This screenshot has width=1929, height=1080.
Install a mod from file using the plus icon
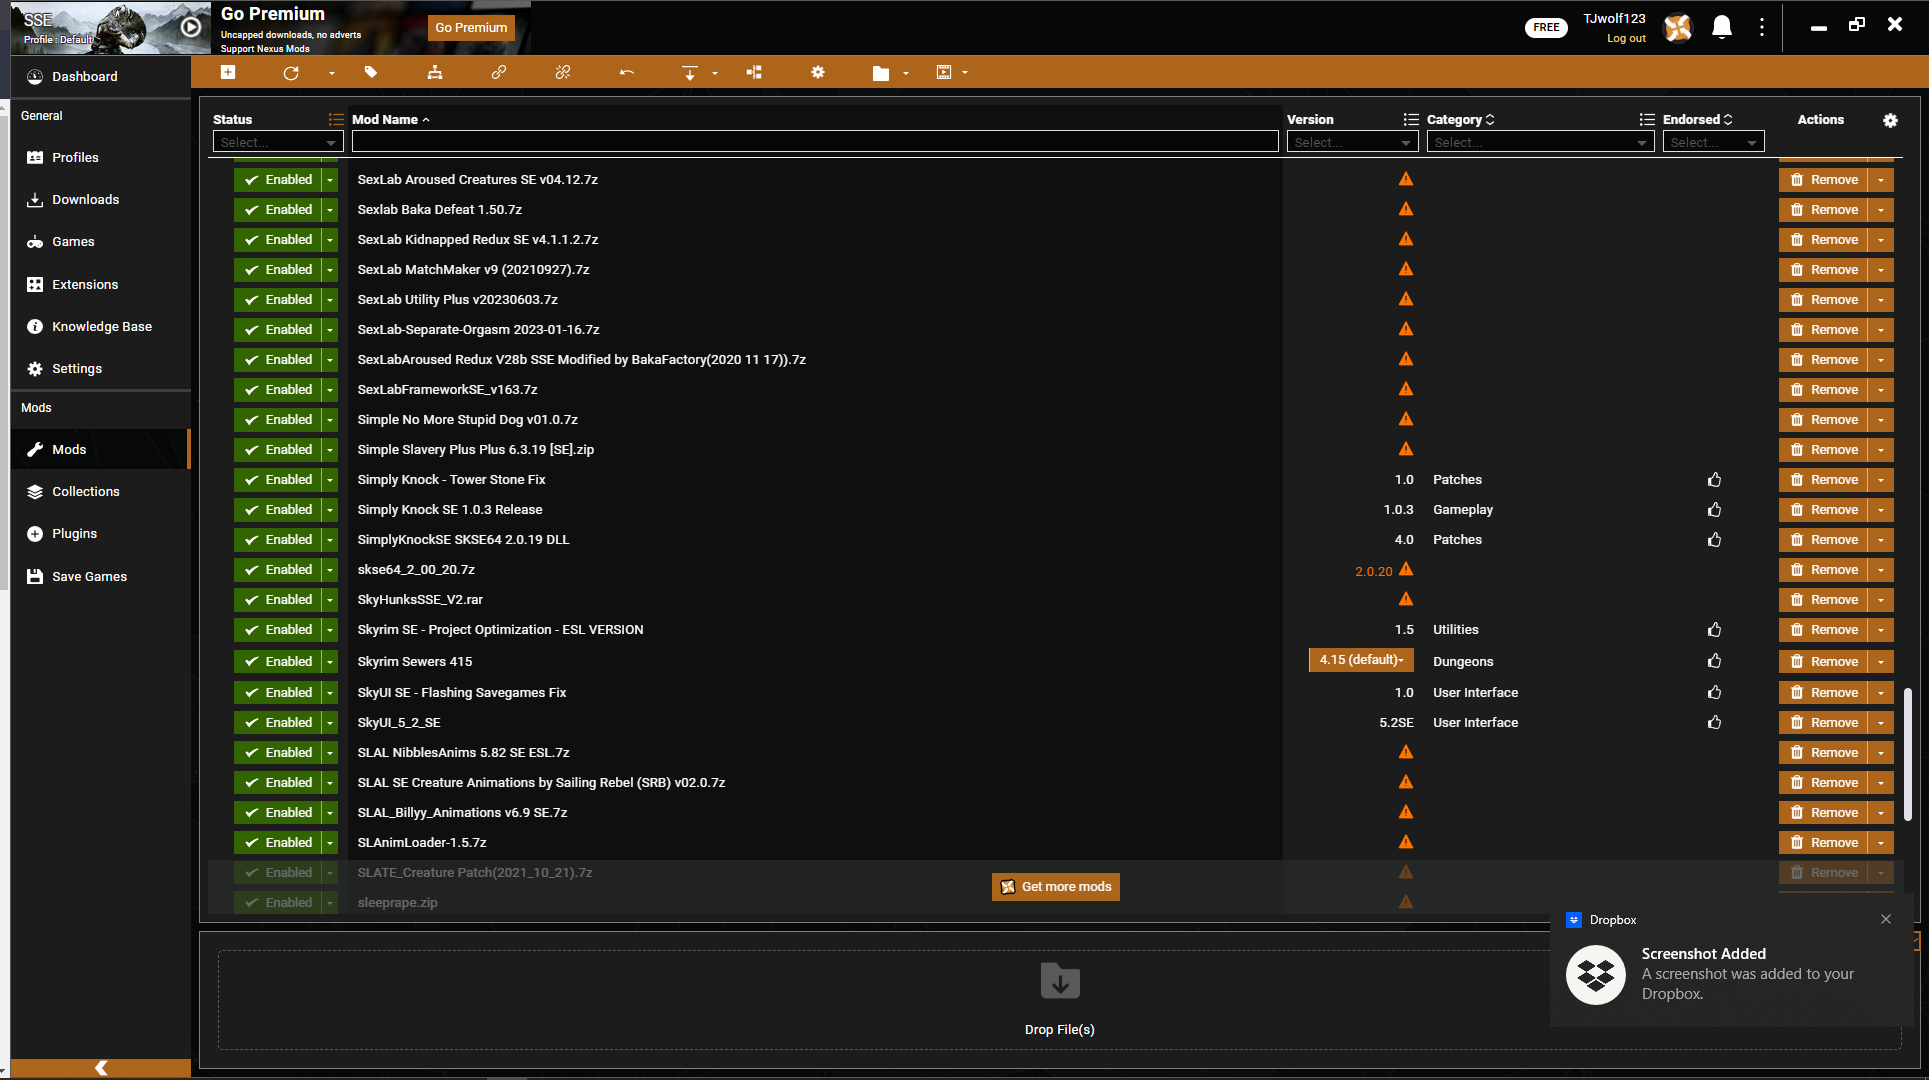point(228,72)
